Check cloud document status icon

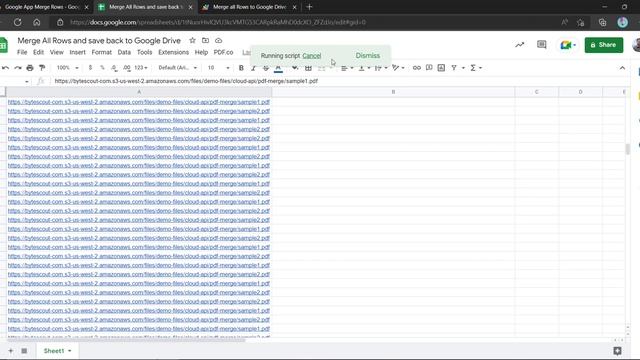pyautogui.click(x=218, y=40)
